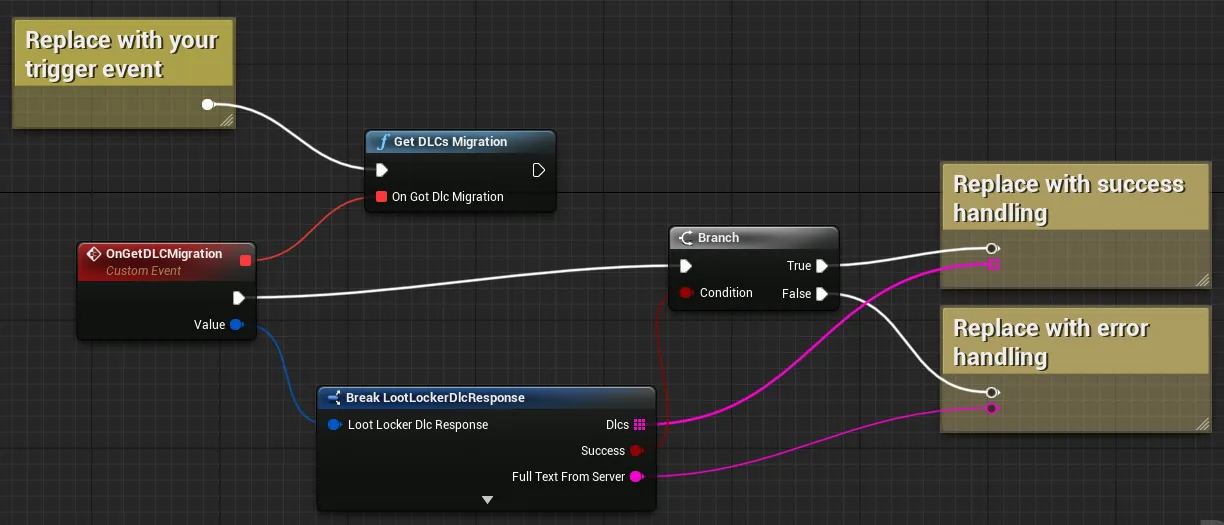Screen dimensions: 1224x525
Task: Click the error handling comment corner handle
Action: click(1202, 424)
